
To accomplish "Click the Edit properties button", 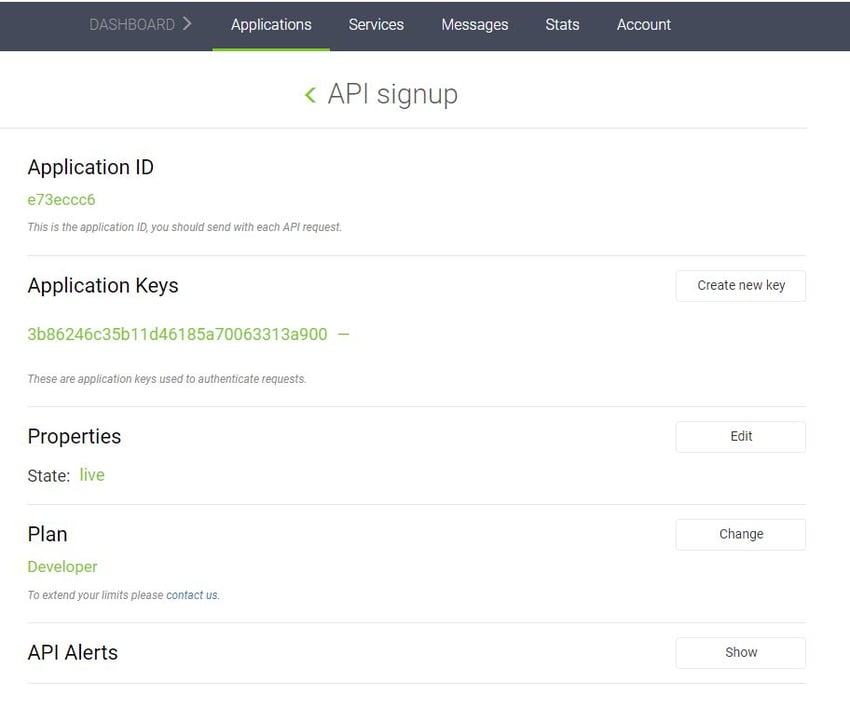I will pos(740,436).
